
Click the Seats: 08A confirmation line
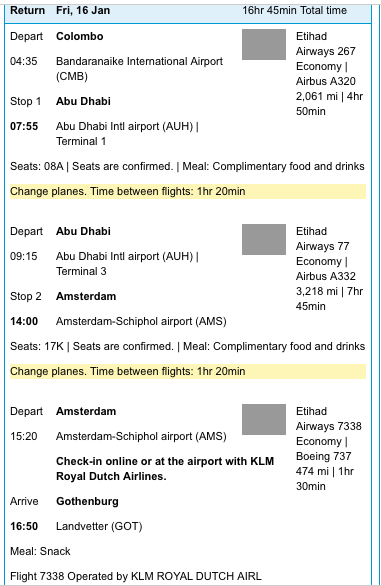pos(187,166)
